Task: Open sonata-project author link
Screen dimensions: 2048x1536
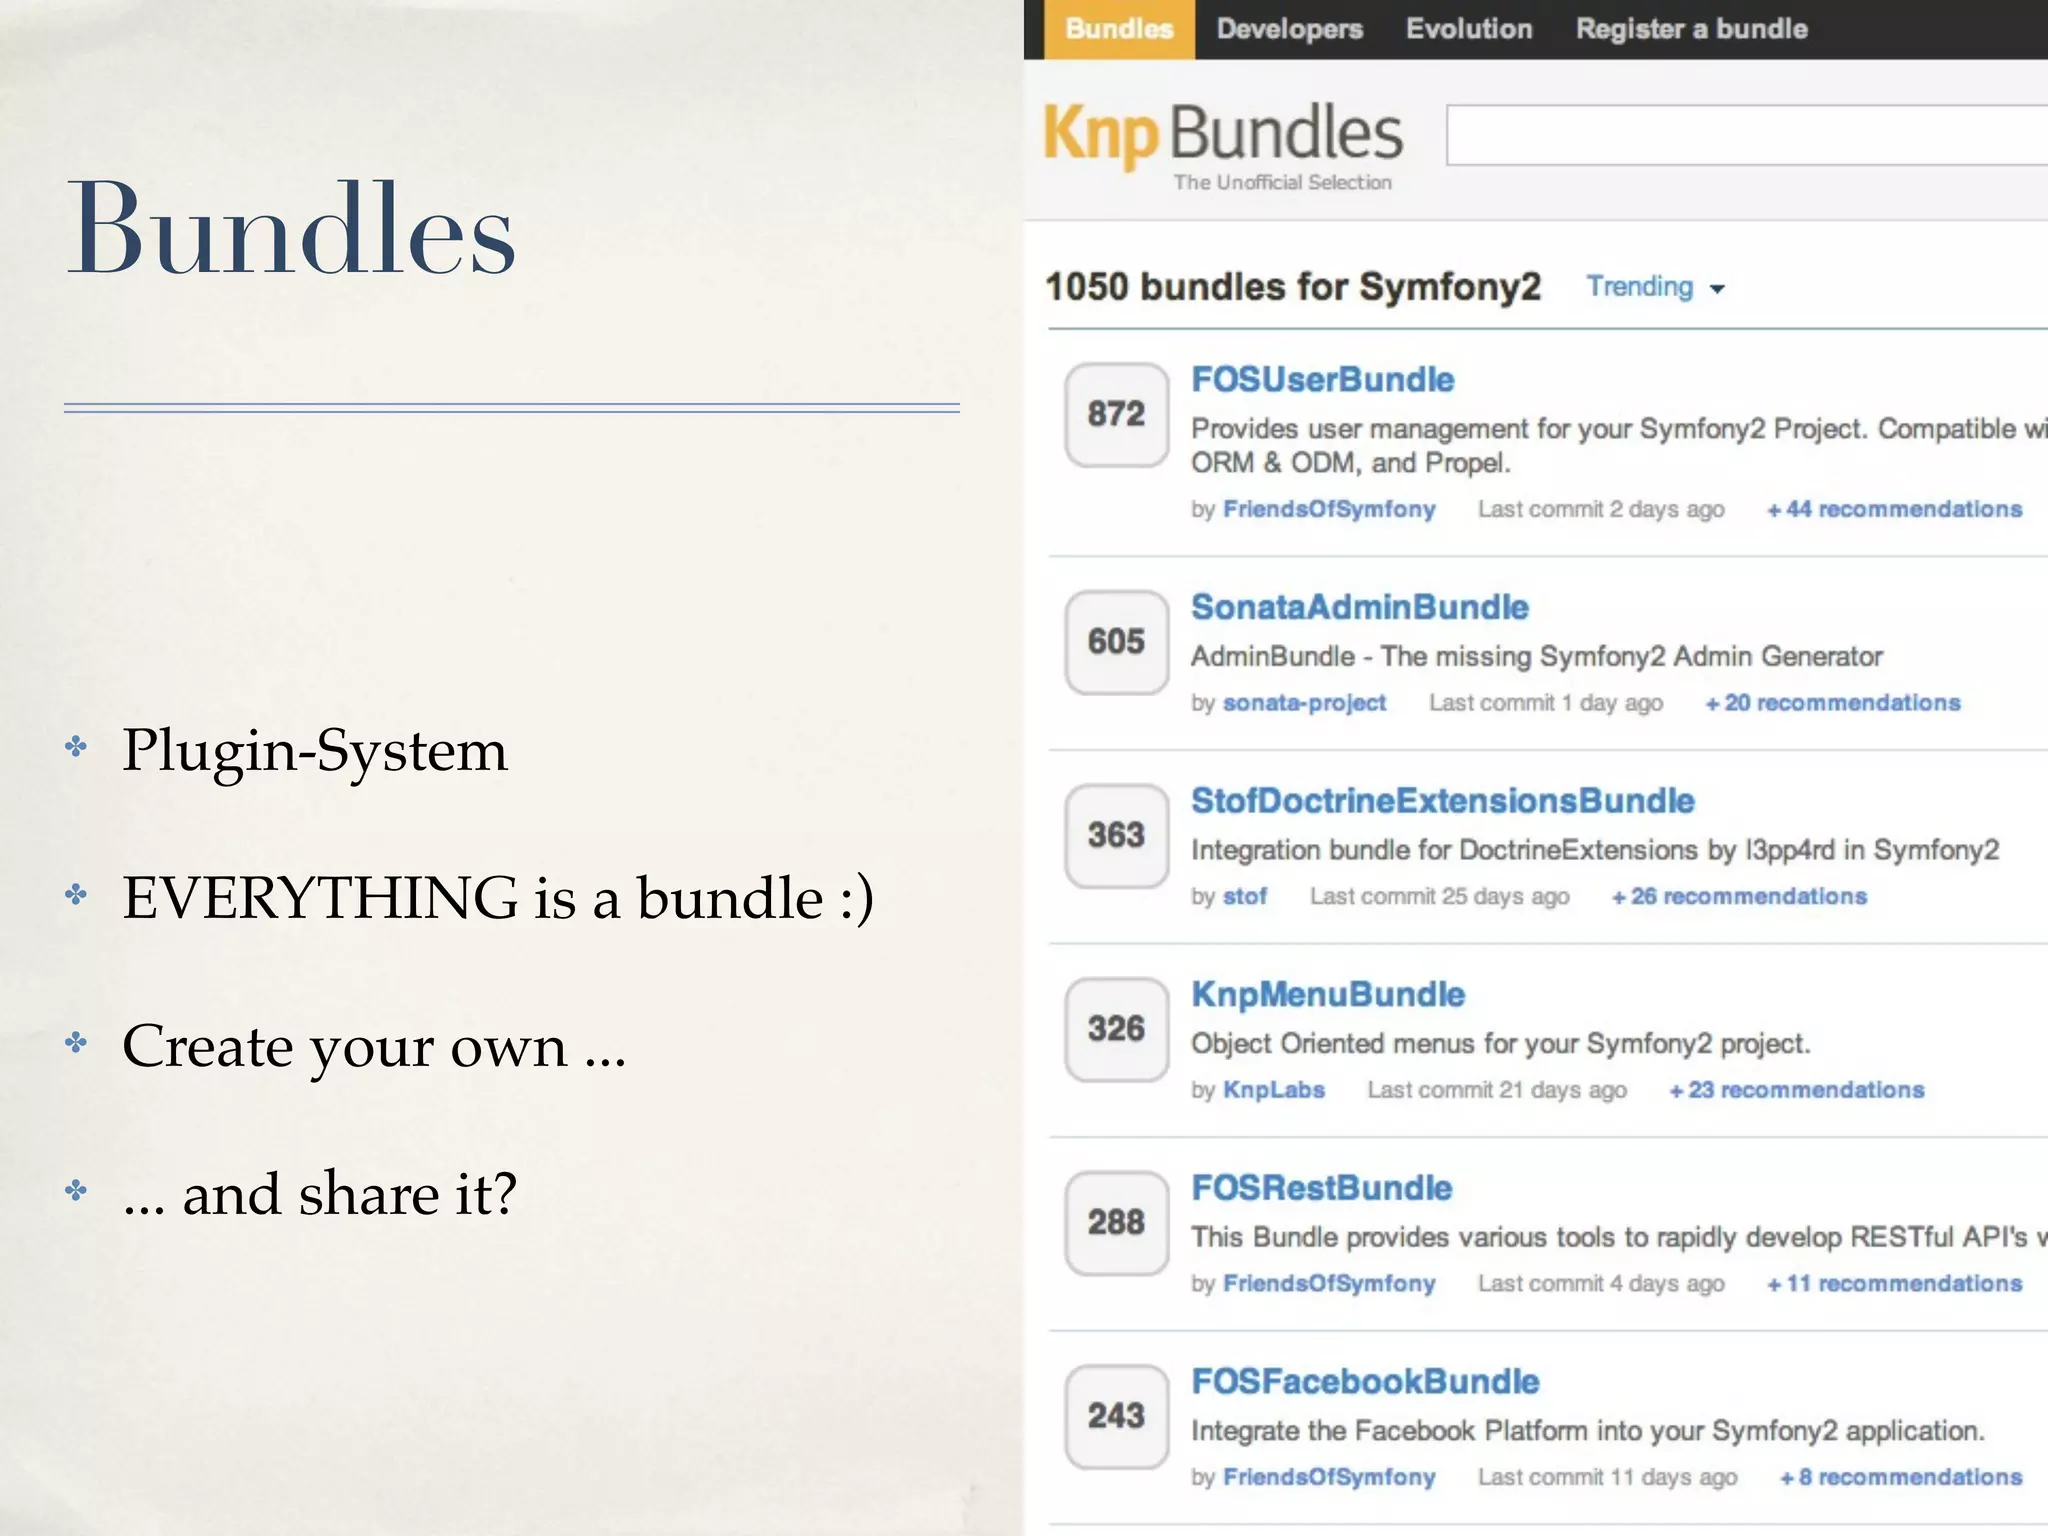Action: (1304, 703)
